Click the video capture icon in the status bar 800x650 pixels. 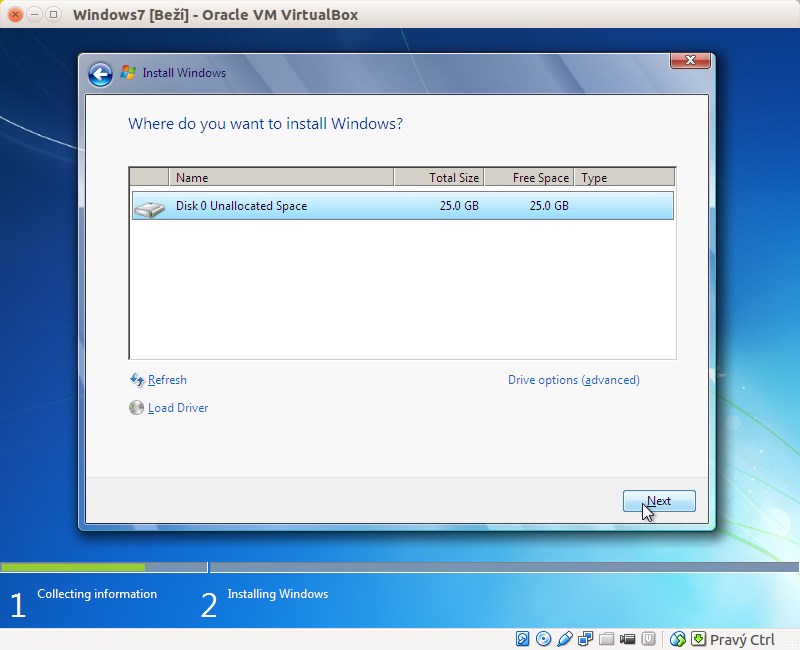tap(626, 638)
